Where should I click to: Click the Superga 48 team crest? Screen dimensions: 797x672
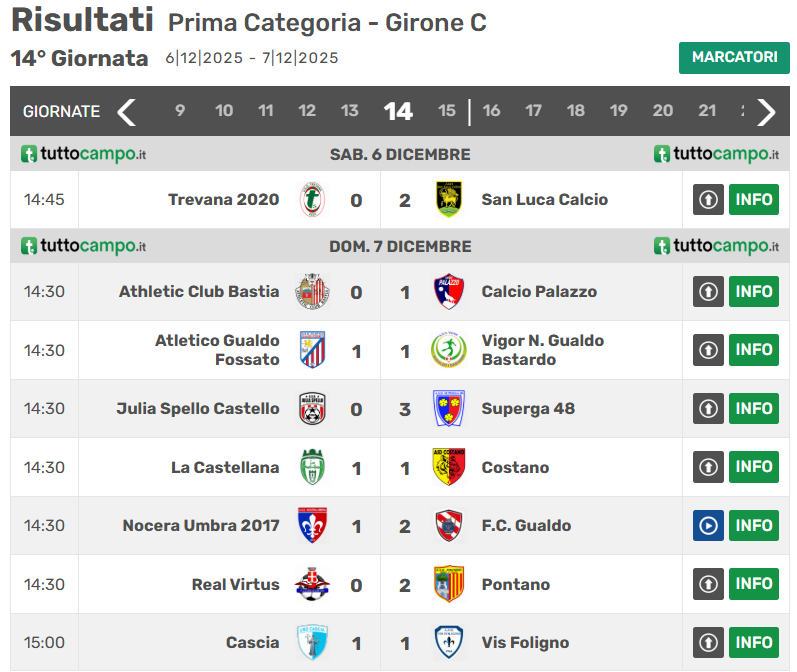click(449, 408)
